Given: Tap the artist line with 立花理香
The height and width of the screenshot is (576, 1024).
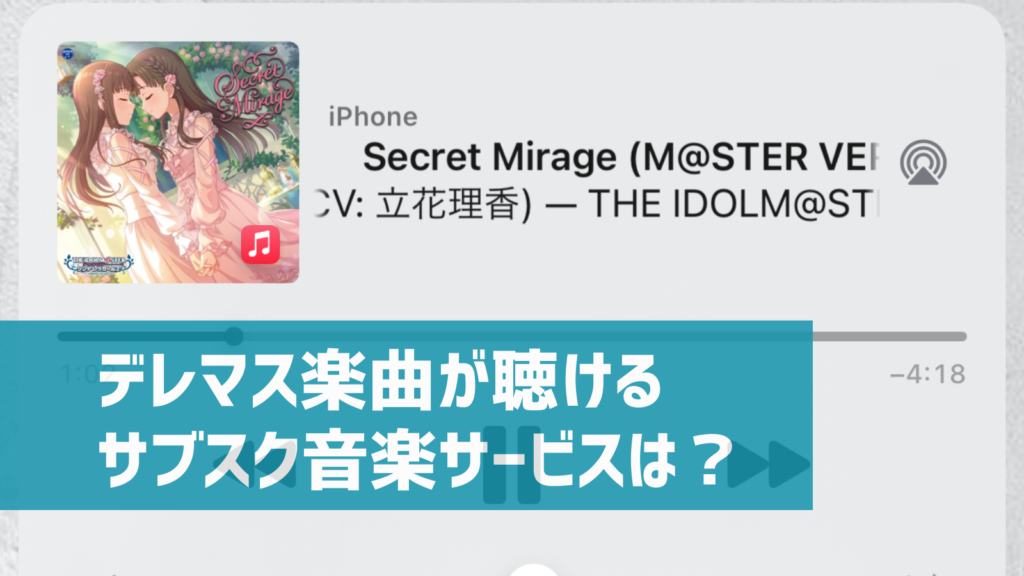Looking at the screenshot, I should (598, 204).
